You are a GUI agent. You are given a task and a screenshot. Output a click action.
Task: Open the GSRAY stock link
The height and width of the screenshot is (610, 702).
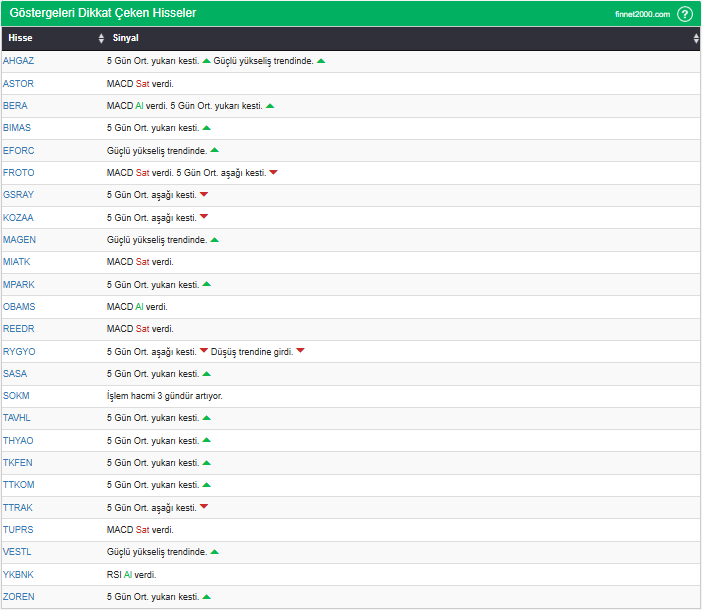(x=18, y=195)
